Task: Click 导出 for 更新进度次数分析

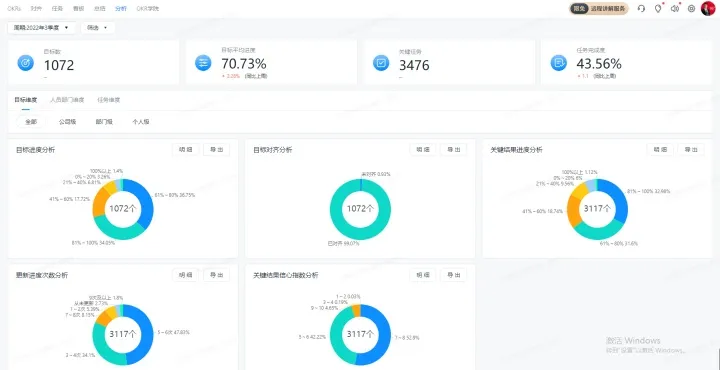Action: (x=217, y=275)
